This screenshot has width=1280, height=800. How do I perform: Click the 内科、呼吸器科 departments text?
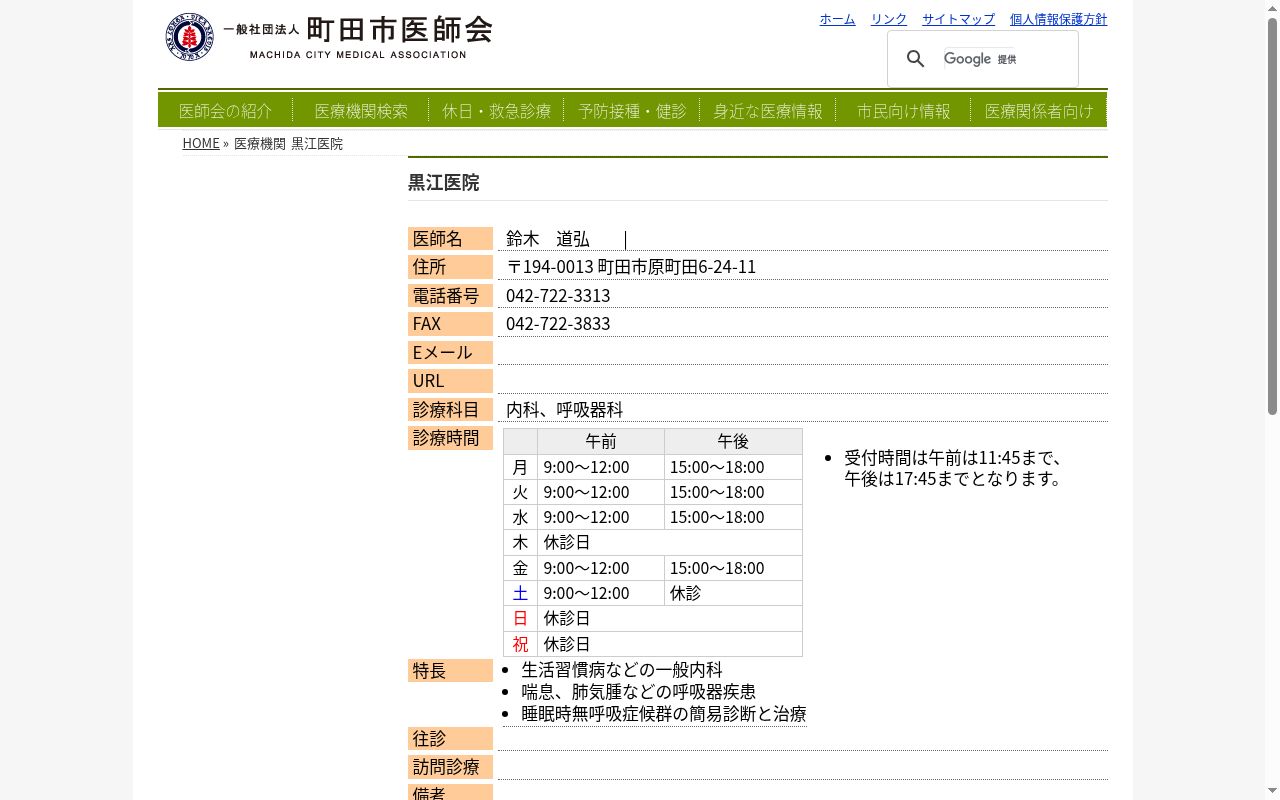pyautogui.click(x=564, y=409)
